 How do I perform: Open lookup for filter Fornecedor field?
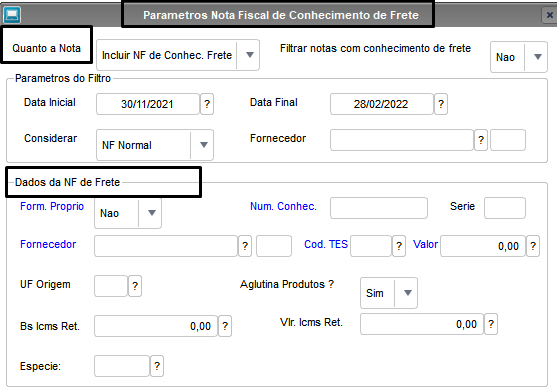click(481, 140)
